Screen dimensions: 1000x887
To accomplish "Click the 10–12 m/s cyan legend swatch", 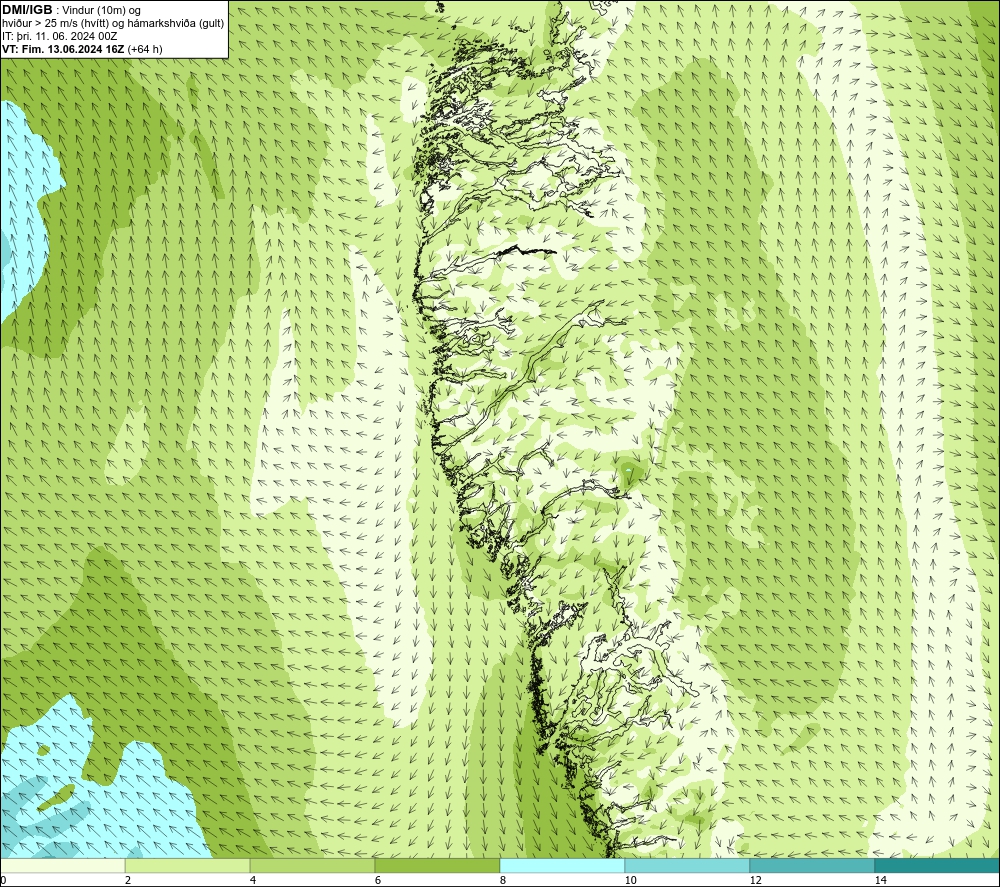I will coord(688,865).
